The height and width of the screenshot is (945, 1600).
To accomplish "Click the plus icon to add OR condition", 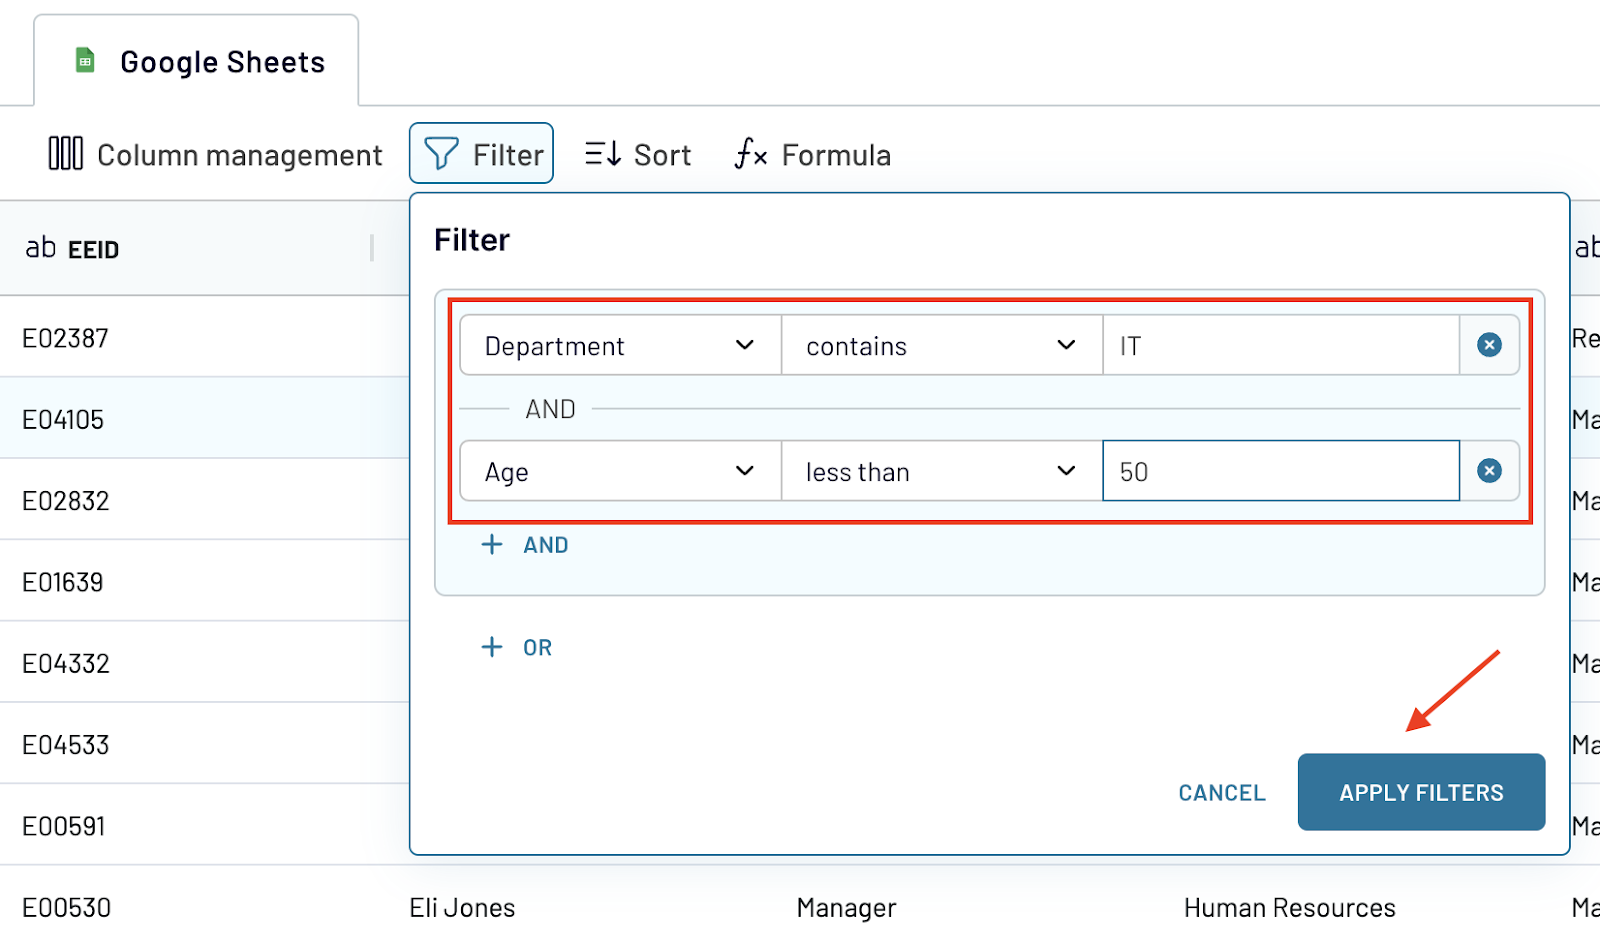I will click(x=492, y=647).
